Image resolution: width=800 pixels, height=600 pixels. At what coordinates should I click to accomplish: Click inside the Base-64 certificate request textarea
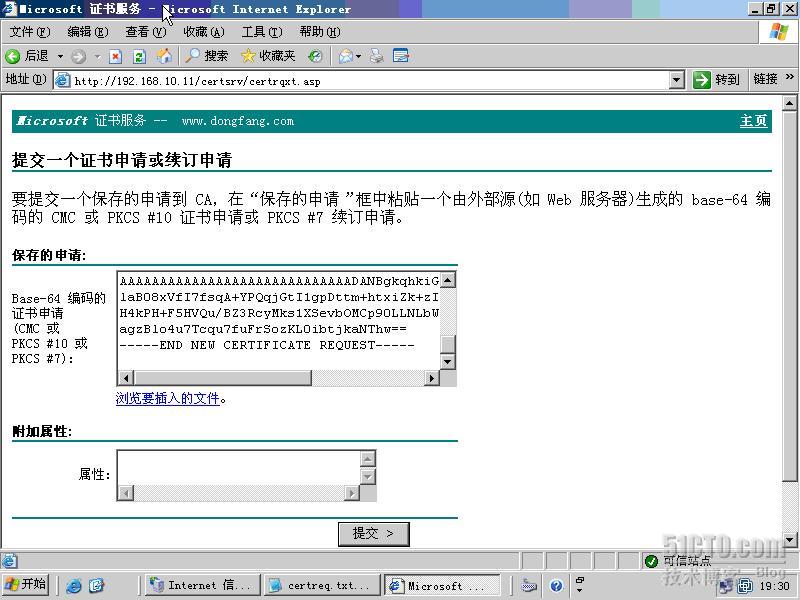click(x=279, y=321)
